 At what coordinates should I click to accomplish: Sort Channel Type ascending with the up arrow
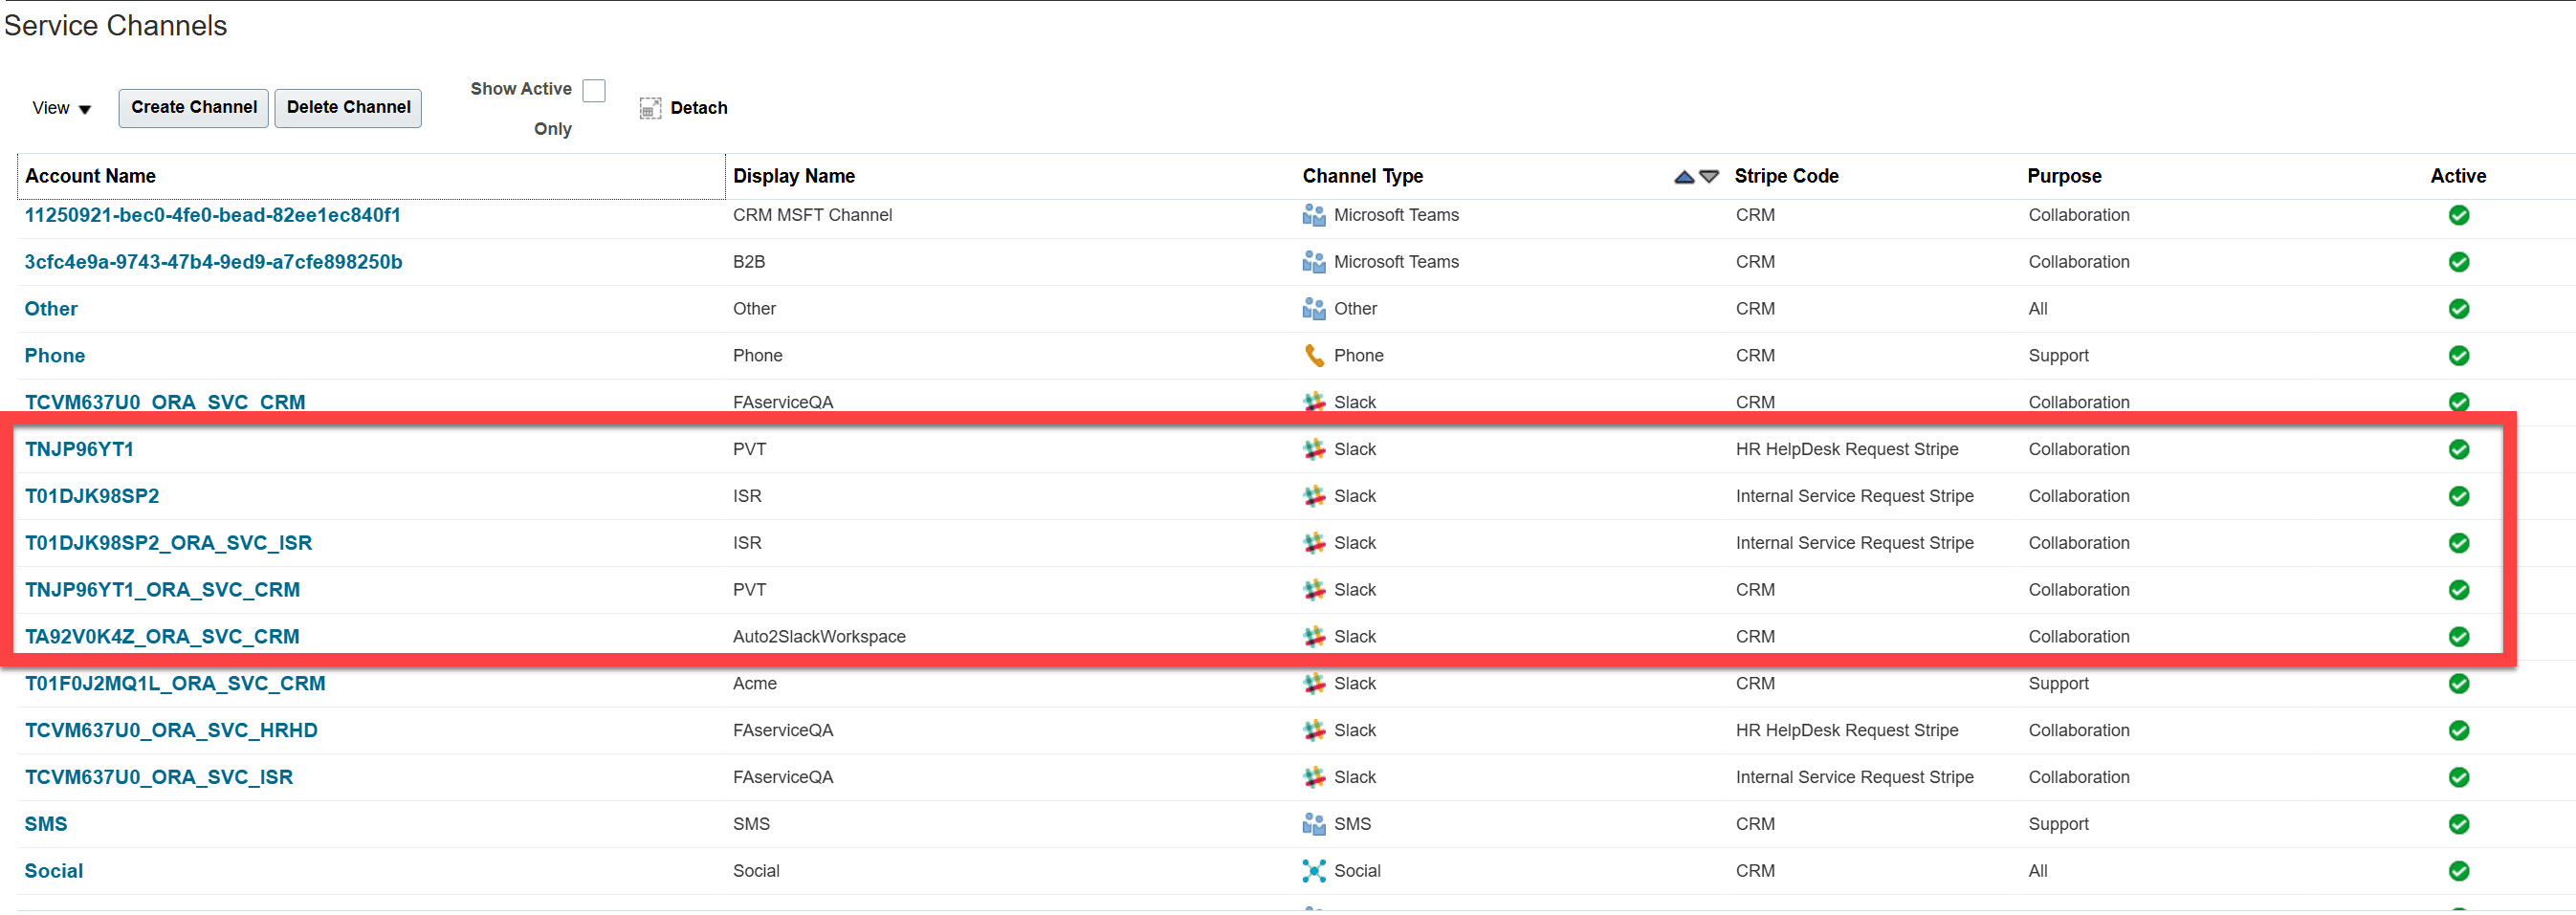click(x=1684, y=177)
